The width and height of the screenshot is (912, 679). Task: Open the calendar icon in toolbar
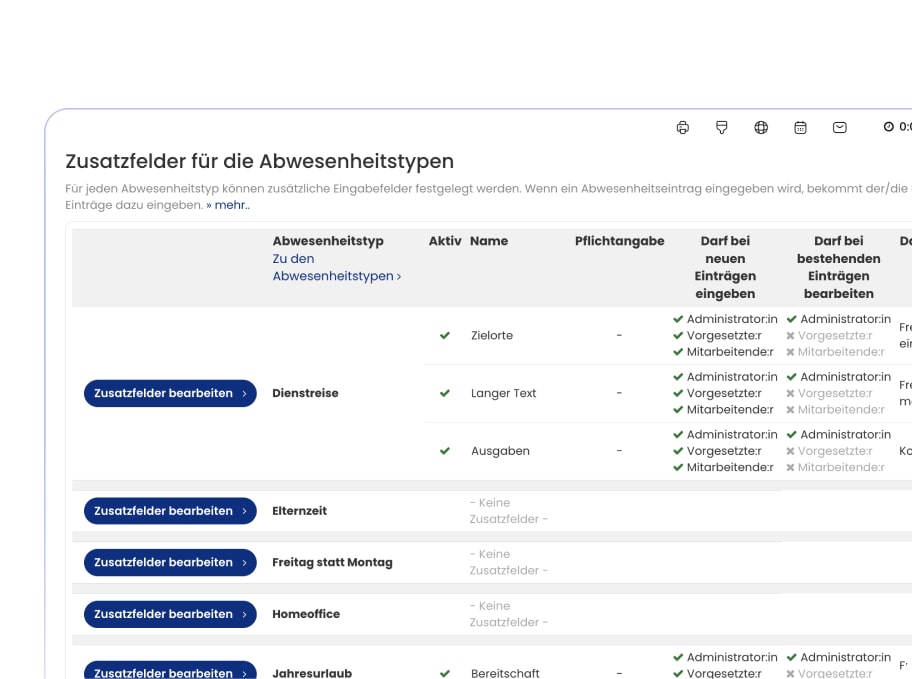tap(800, 127)
